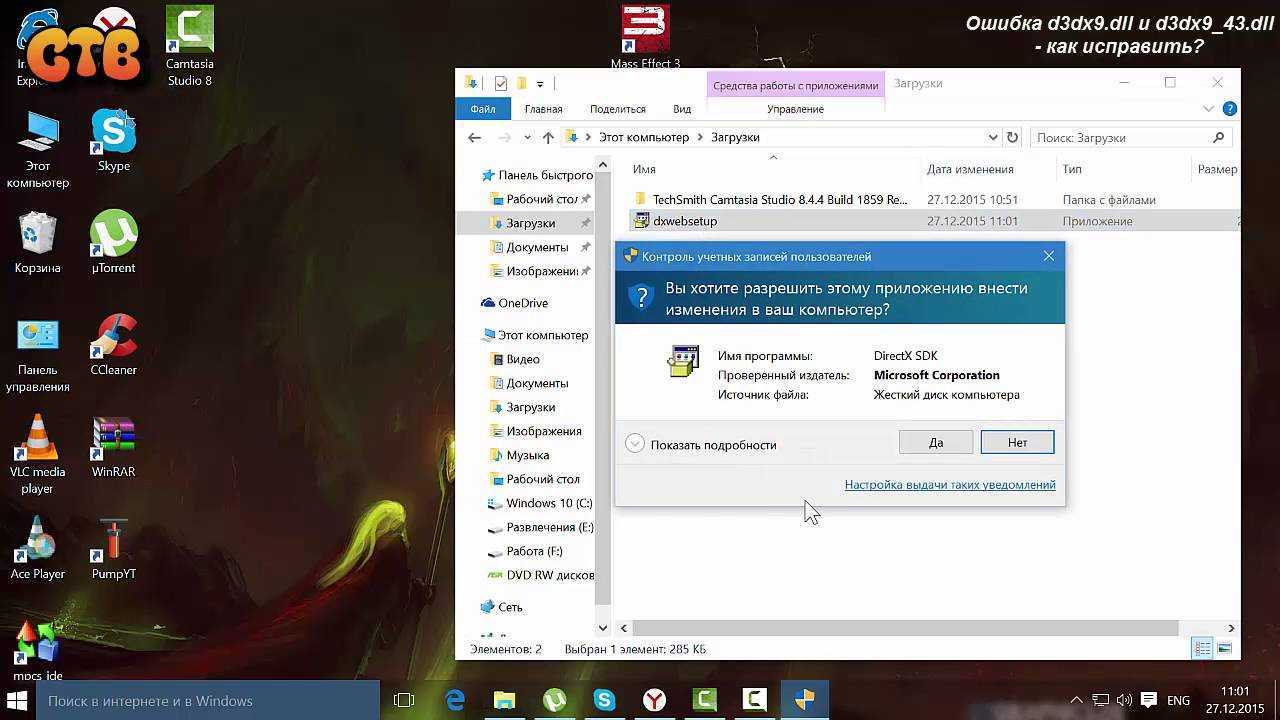Click Да to allow changes
Screen dimensions: 1280x720
936,442
